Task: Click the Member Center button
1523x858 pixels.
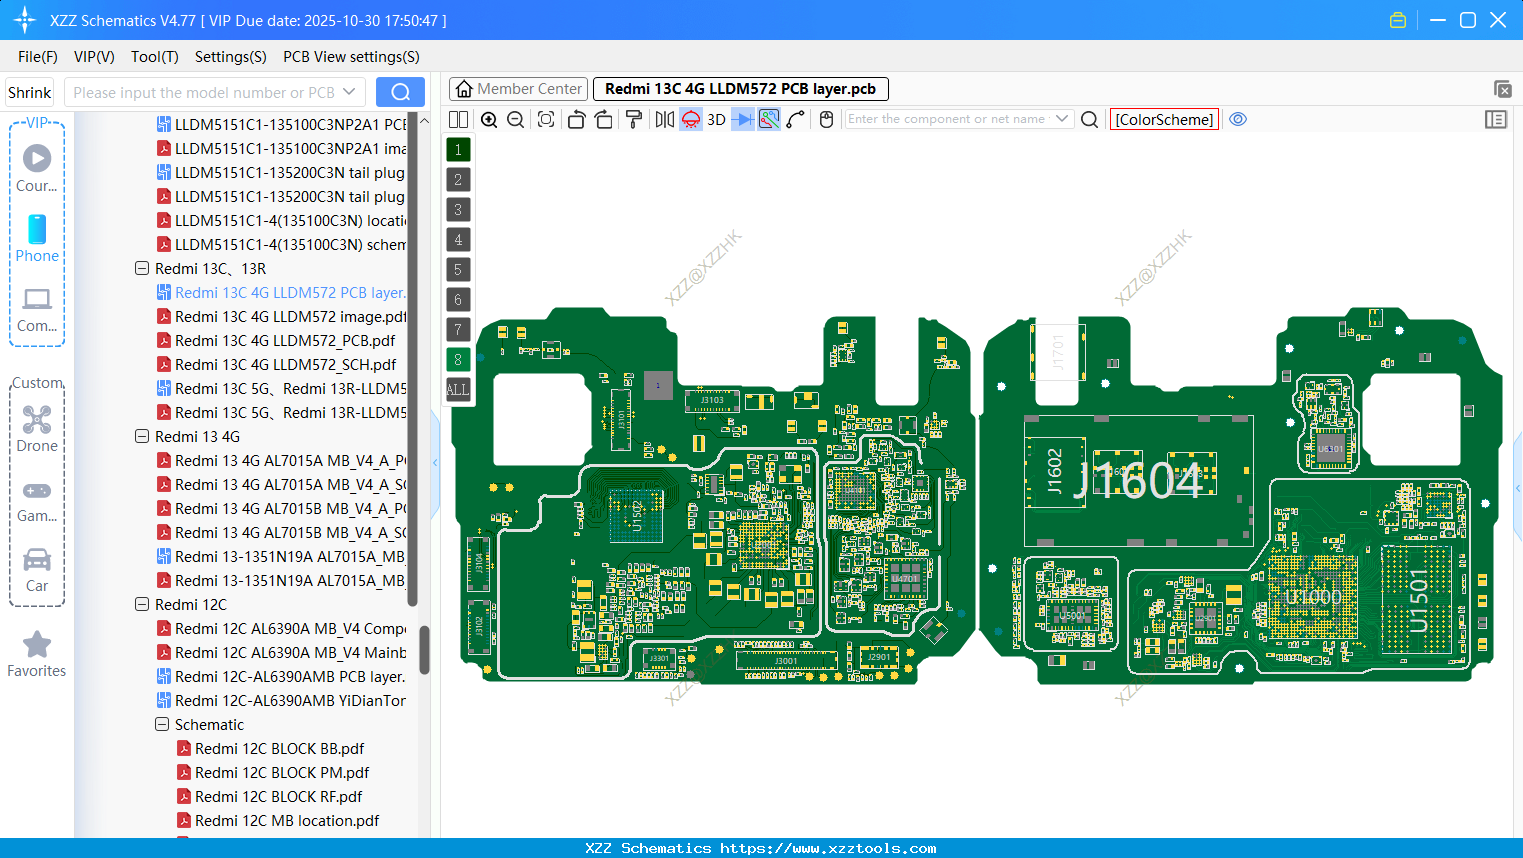Action: [518, 88]
